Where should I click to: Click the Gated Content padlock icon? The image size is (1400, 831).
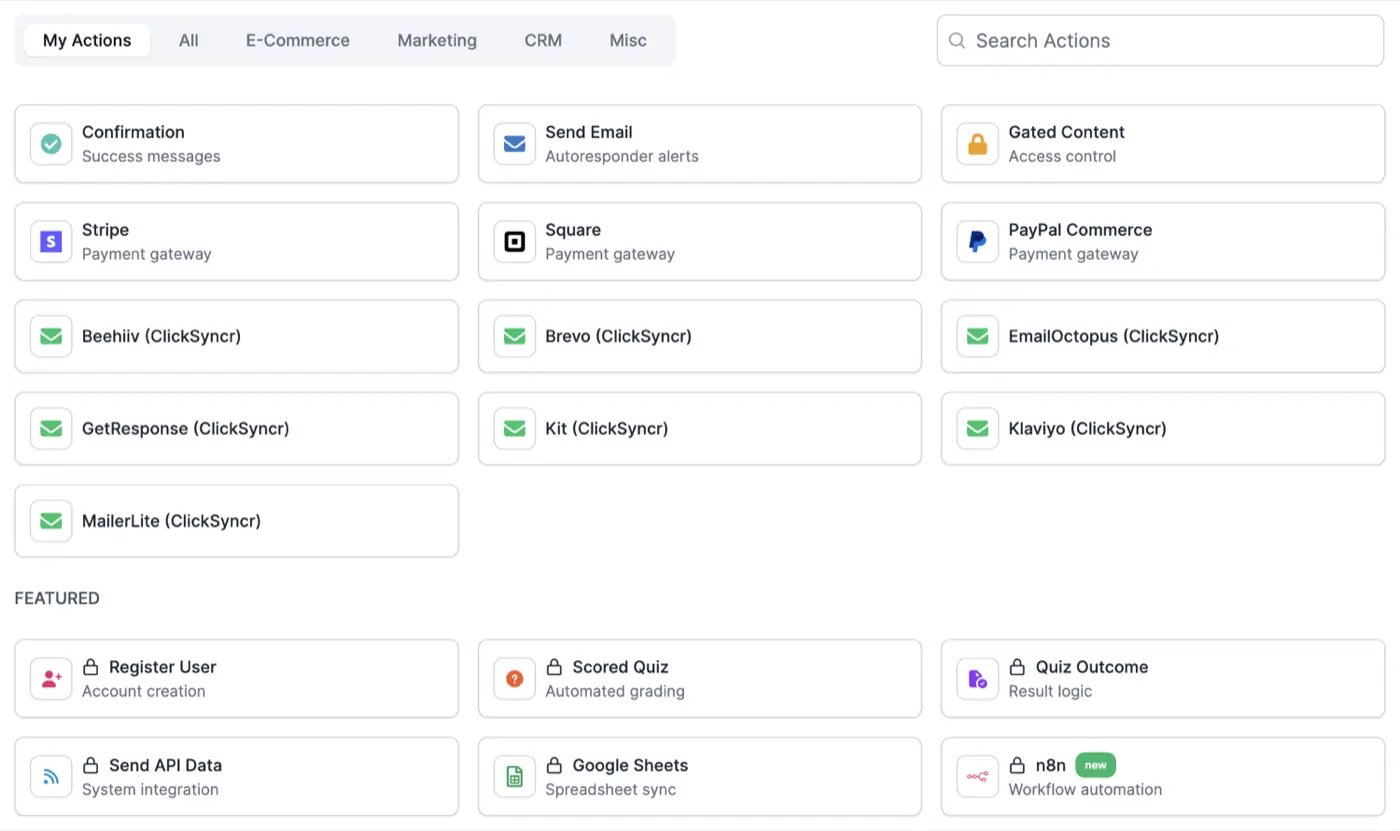point(977,144)
